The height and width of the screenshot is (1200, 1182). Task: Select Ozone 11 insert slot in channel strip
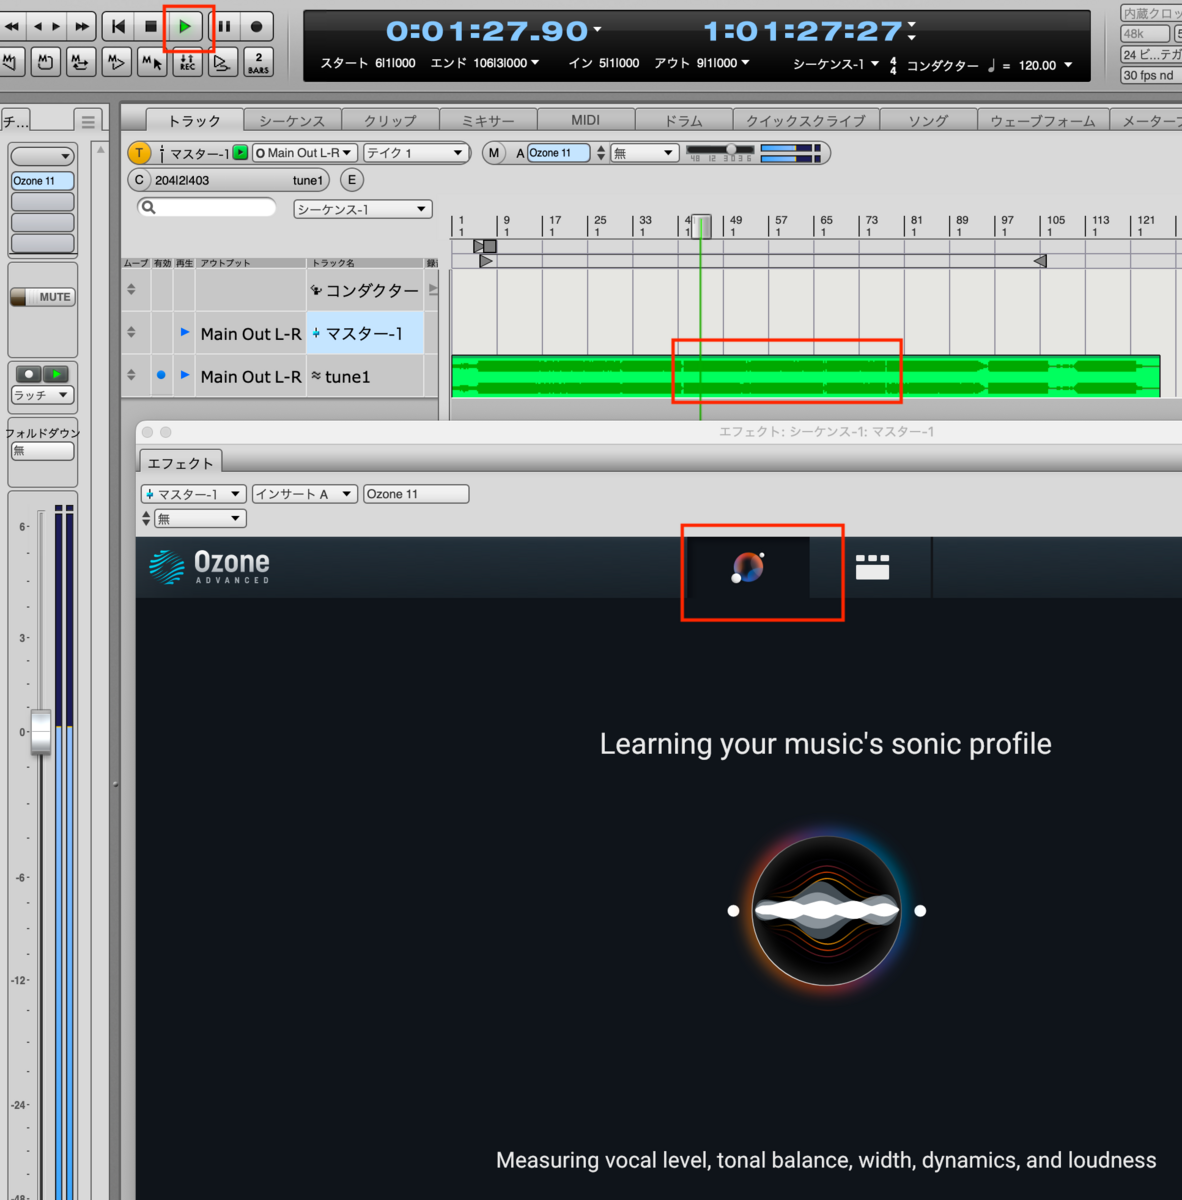point(42,181)
